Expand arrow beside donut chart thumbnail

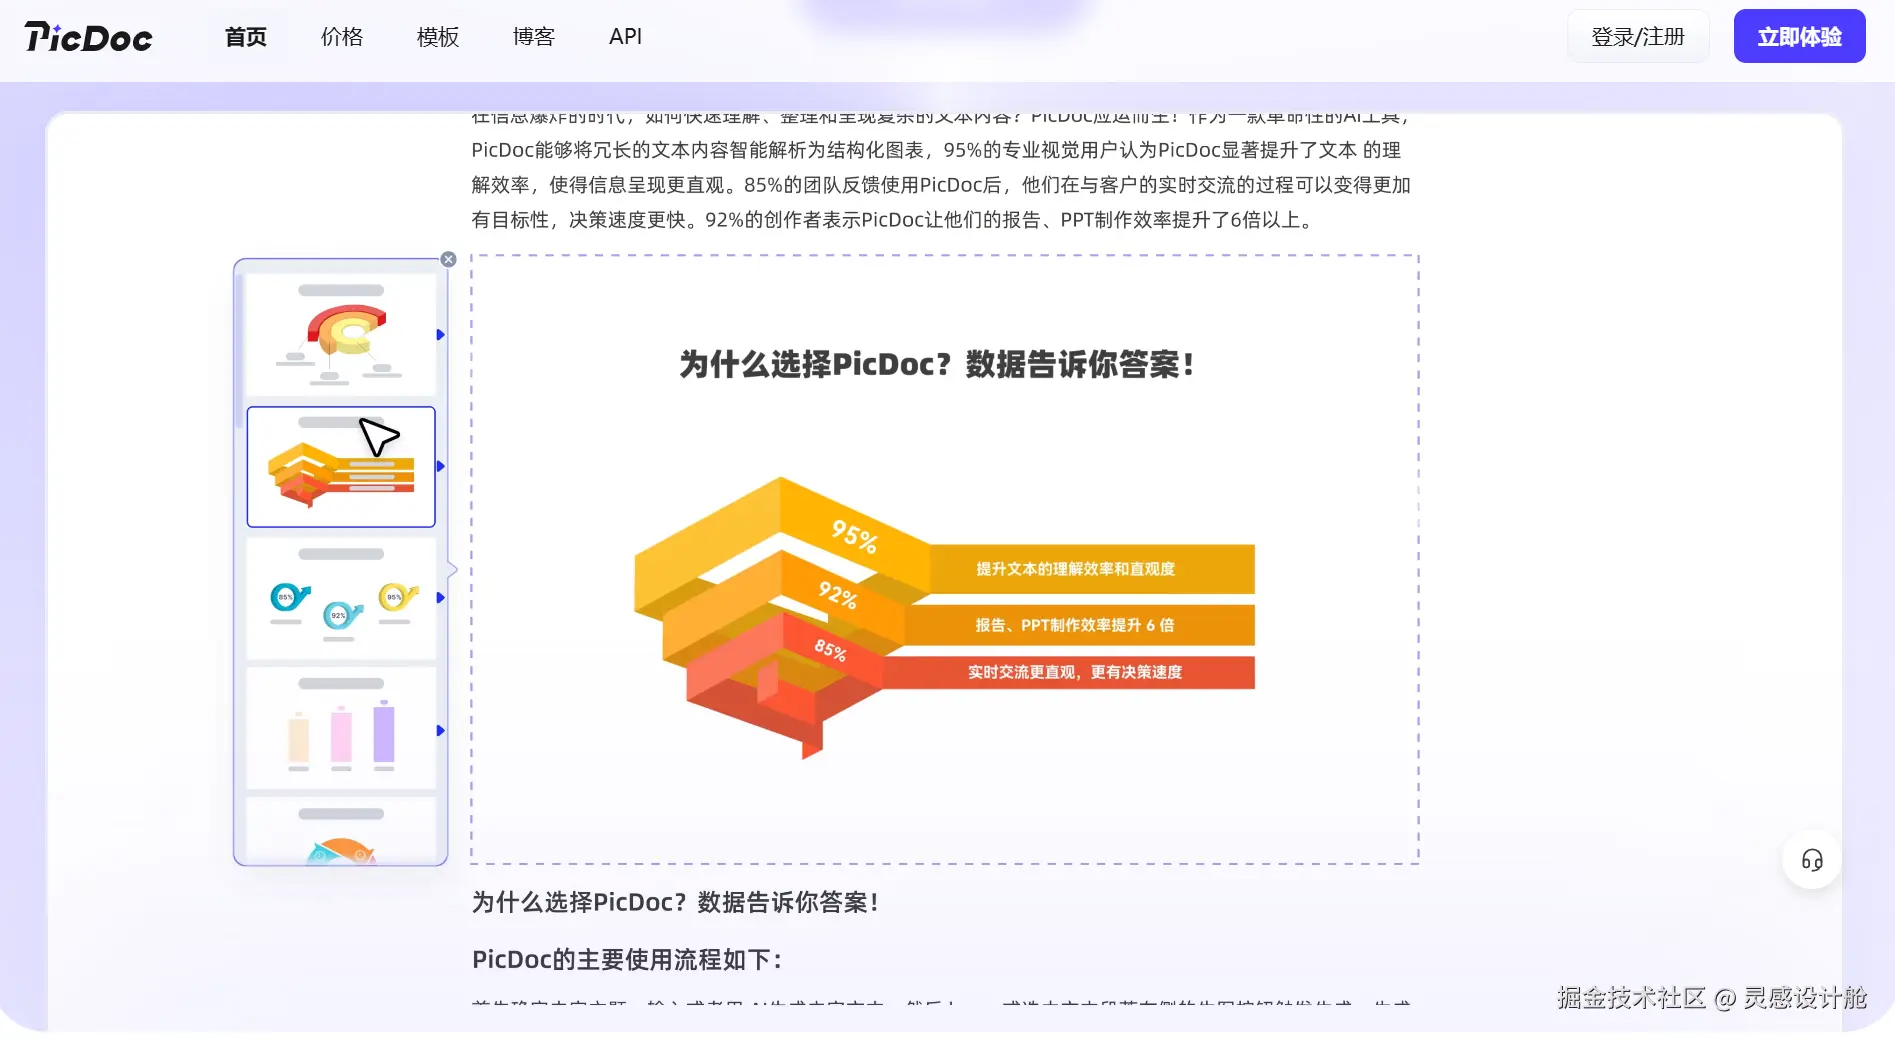click(x=440, y=335)
